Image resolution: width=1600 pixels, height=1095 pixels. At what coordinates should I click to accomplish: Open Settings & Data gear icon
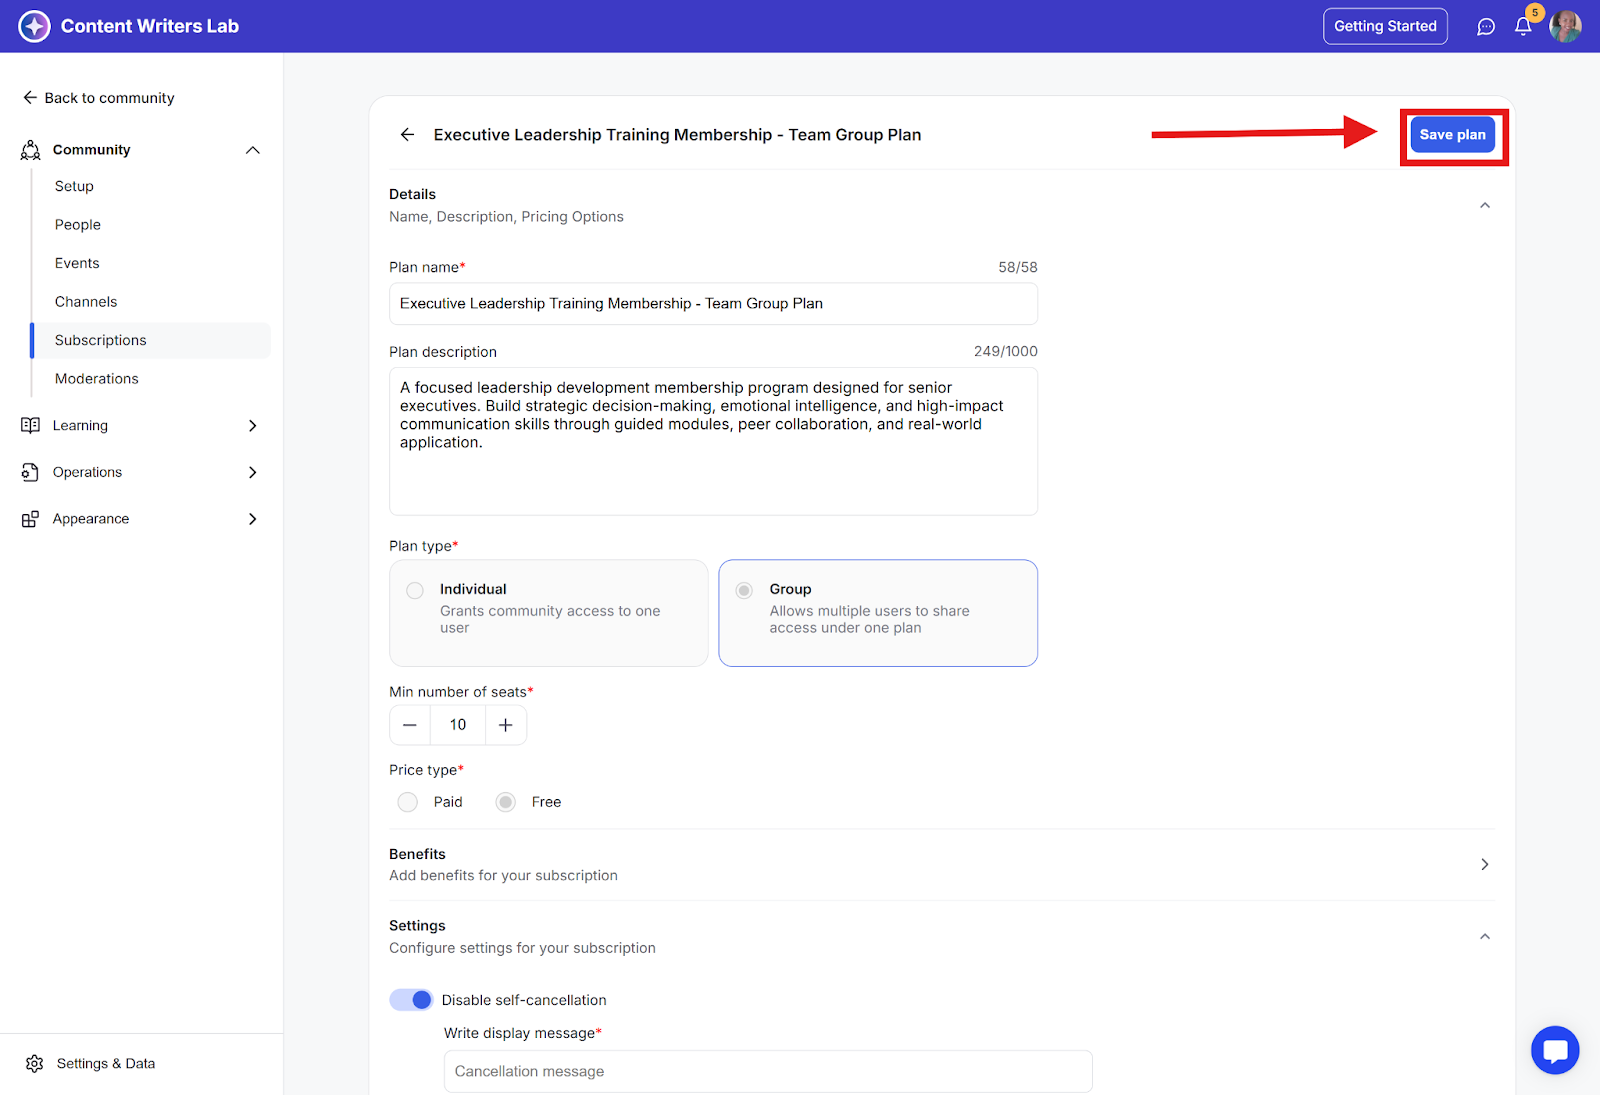tap(35, 1063)
